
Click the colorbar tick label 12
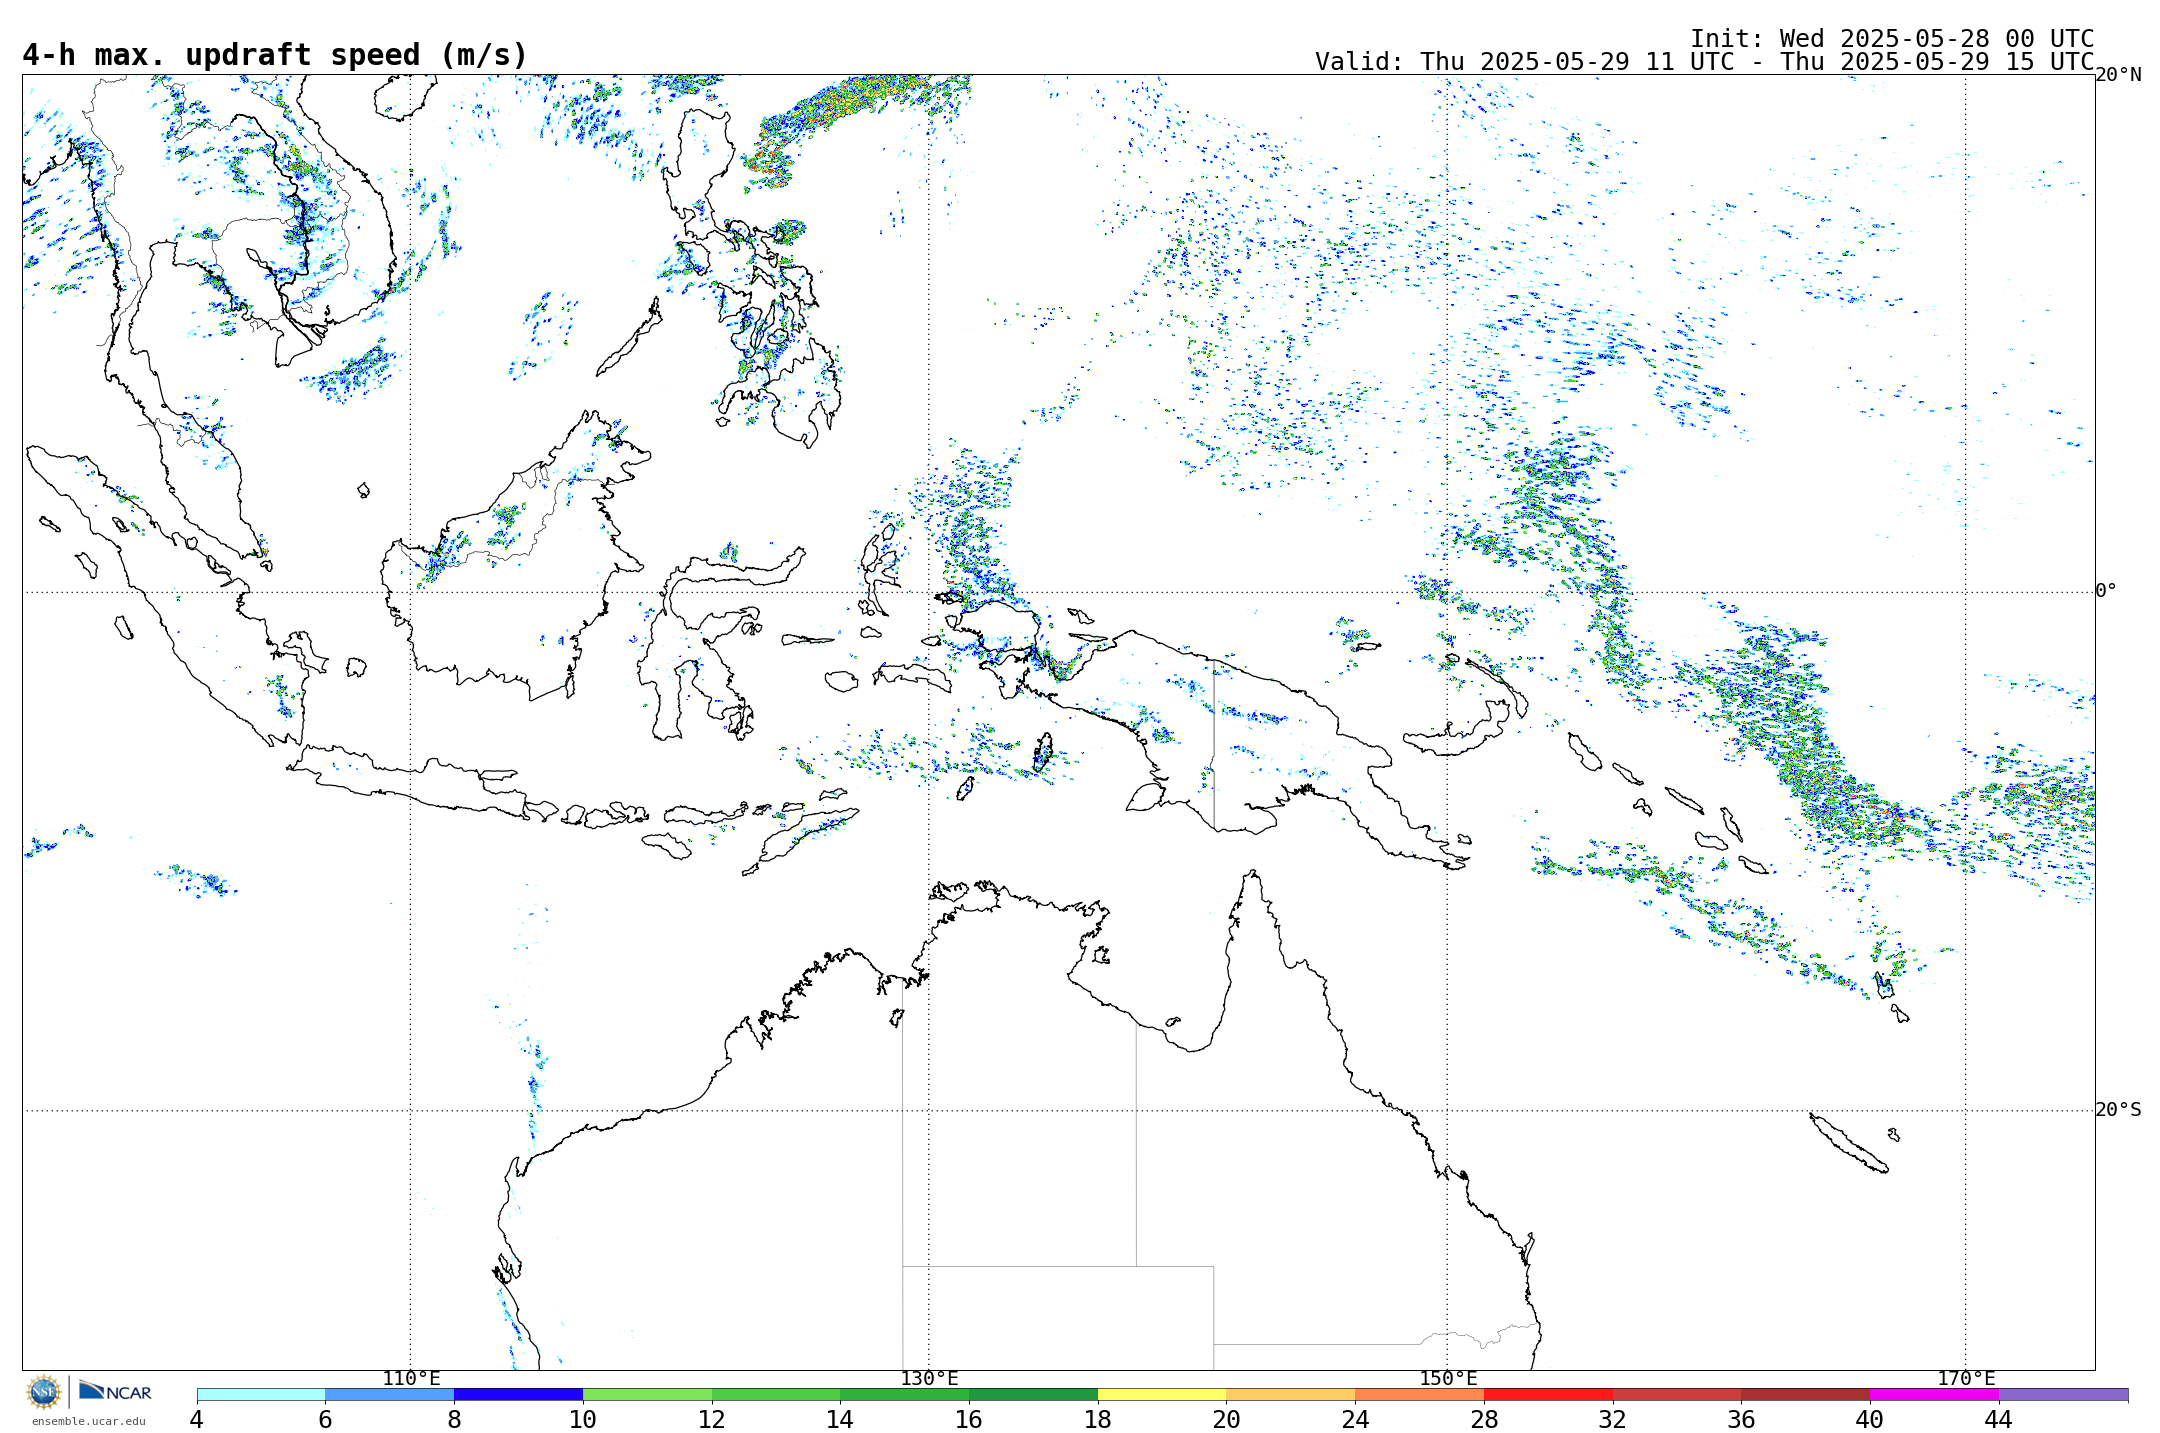(712, 1419)
